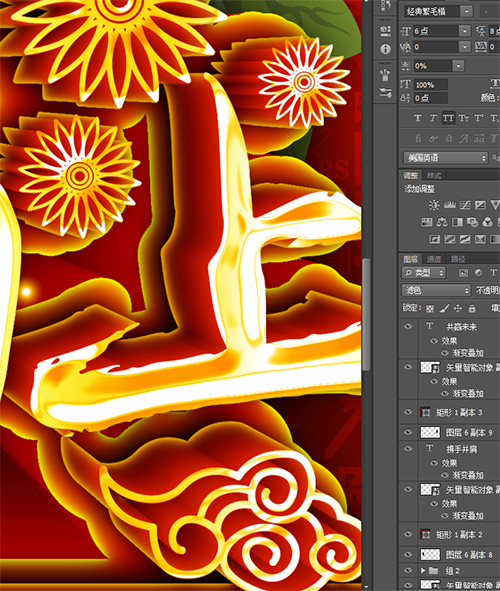Open the font size dropdown showing 6 点
The height and width of the screenshot is (591, 500).
(465, 31)
